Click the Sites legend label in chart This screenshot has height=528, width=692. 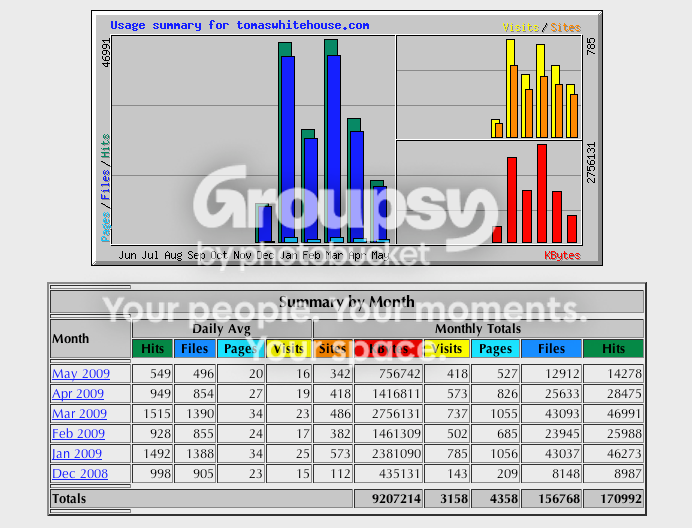coord(565,27)
